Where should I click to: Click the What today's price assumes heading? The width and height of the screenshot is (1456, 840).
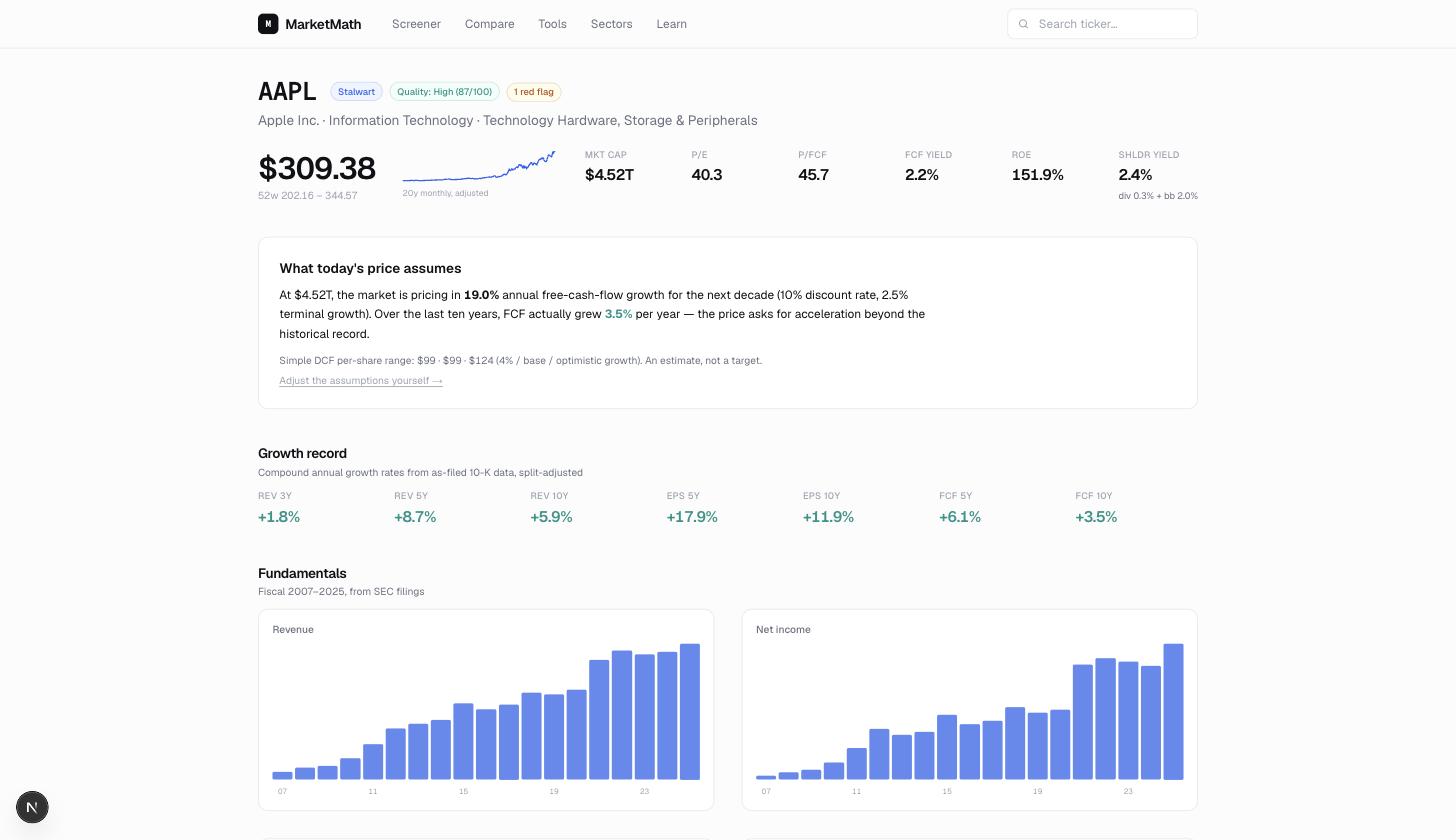[370, 268]
